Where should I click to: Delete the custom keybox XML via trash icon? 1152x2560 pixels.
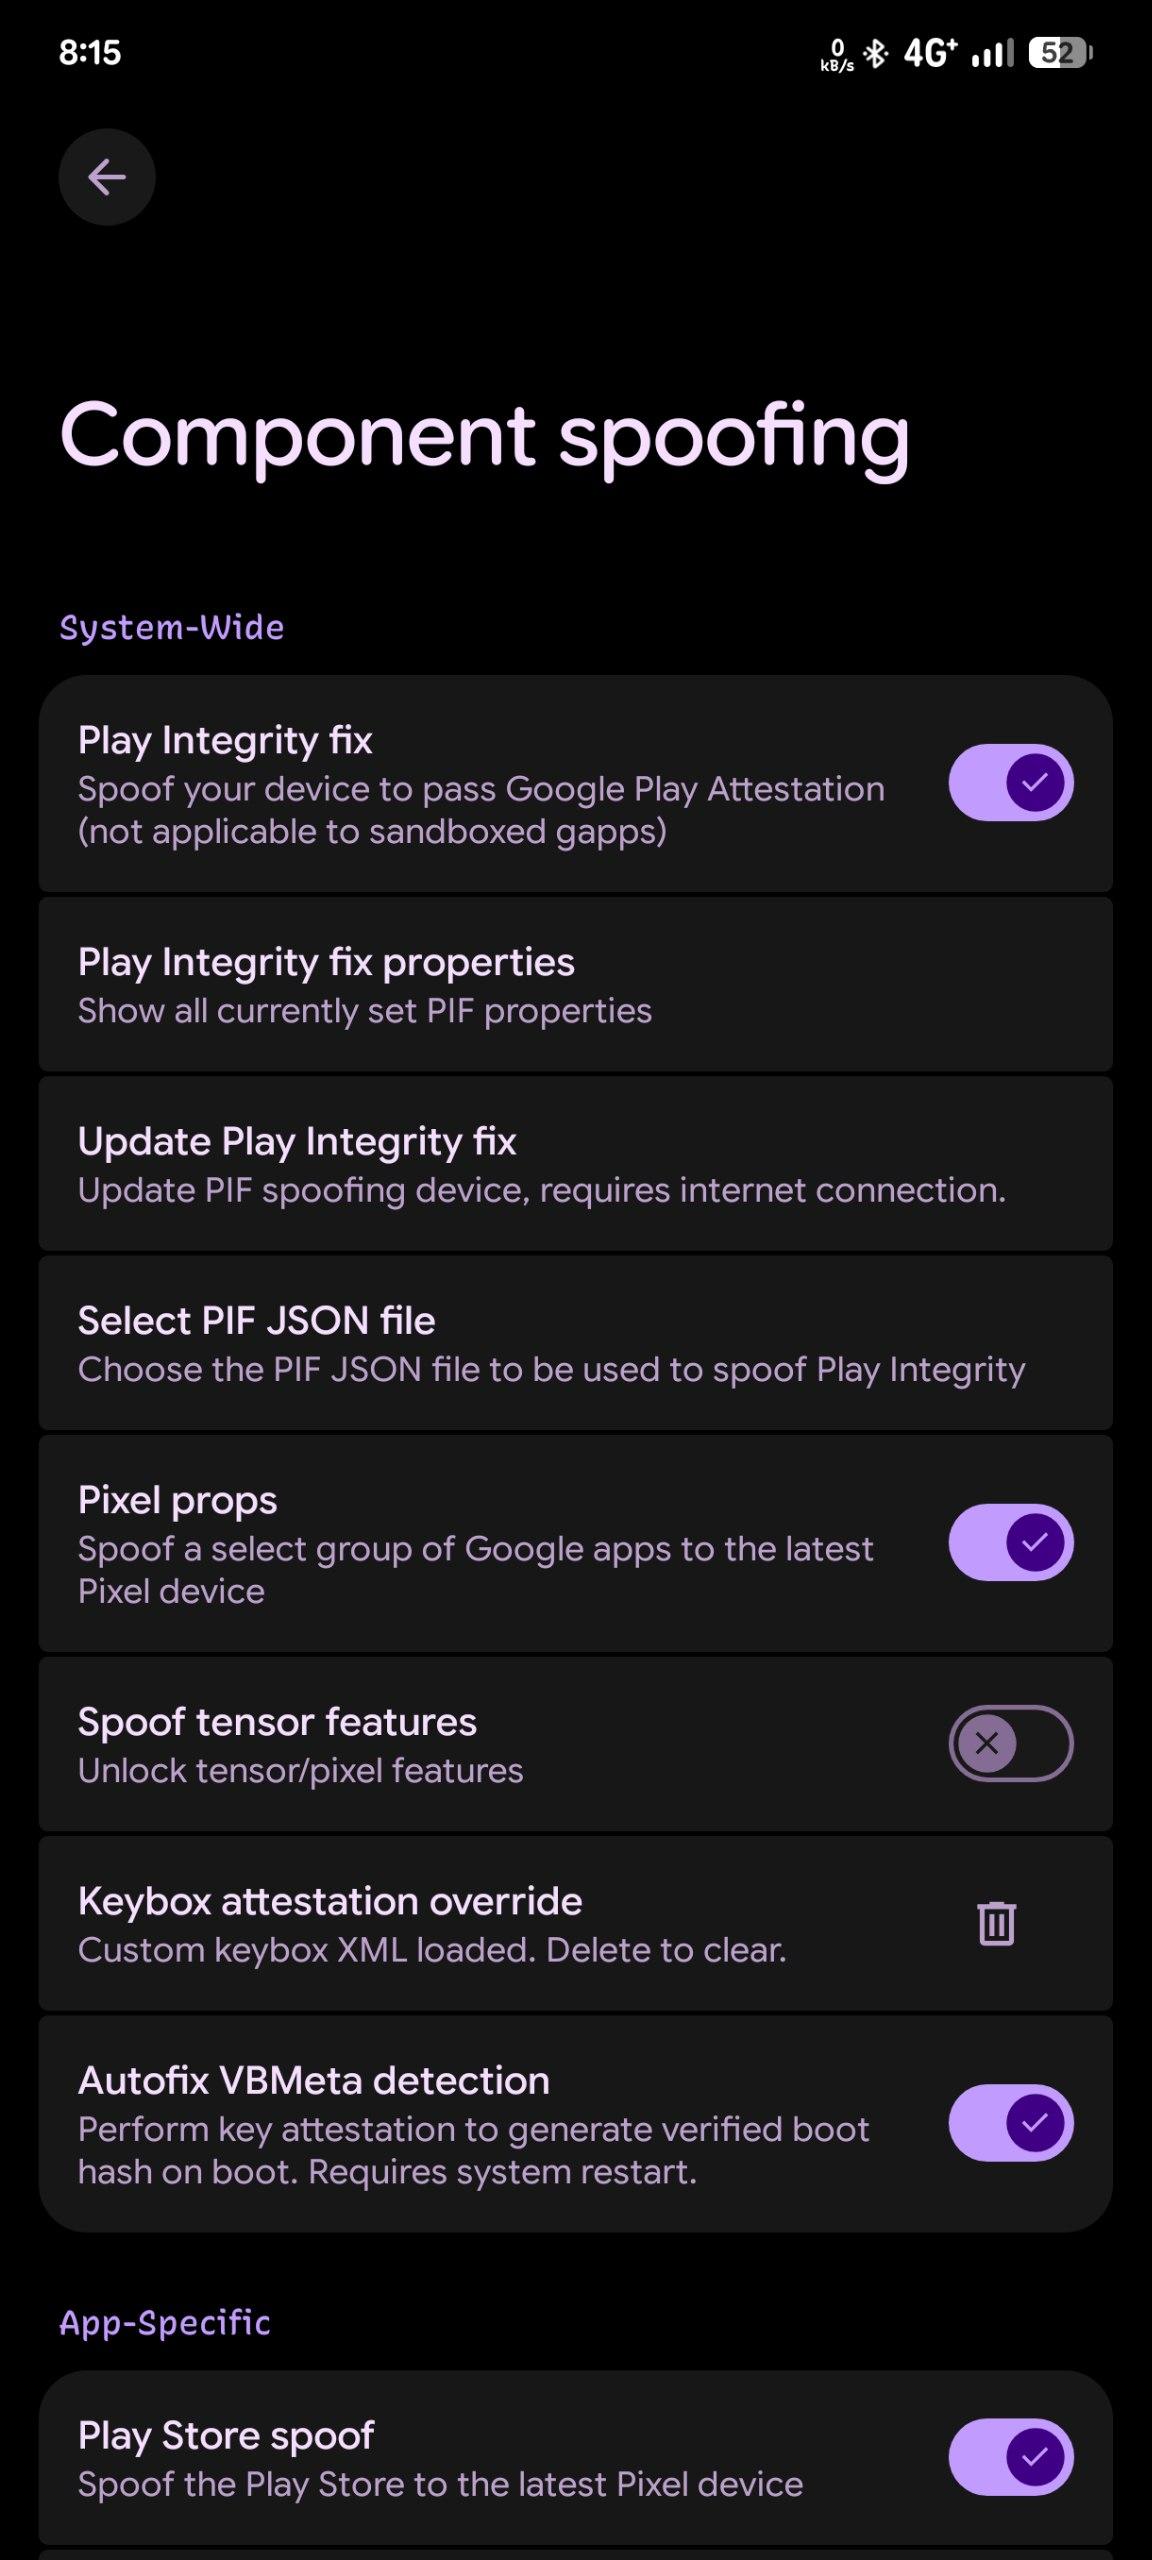(996, 1922)
